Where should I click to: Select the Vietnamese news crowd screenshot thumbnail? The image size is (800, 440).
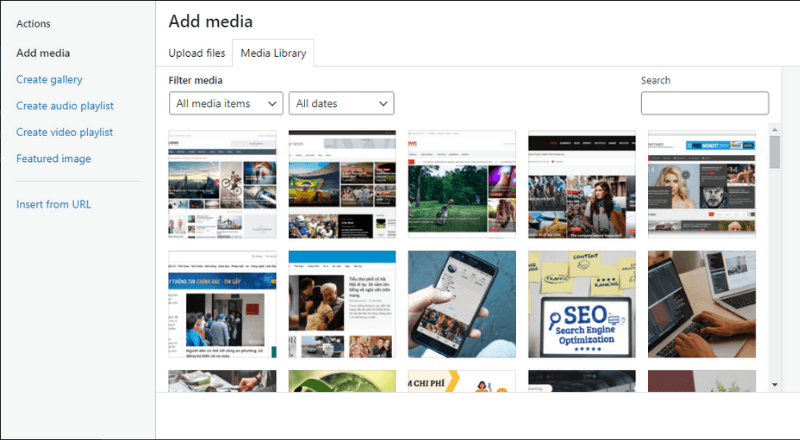coord(222,304)
